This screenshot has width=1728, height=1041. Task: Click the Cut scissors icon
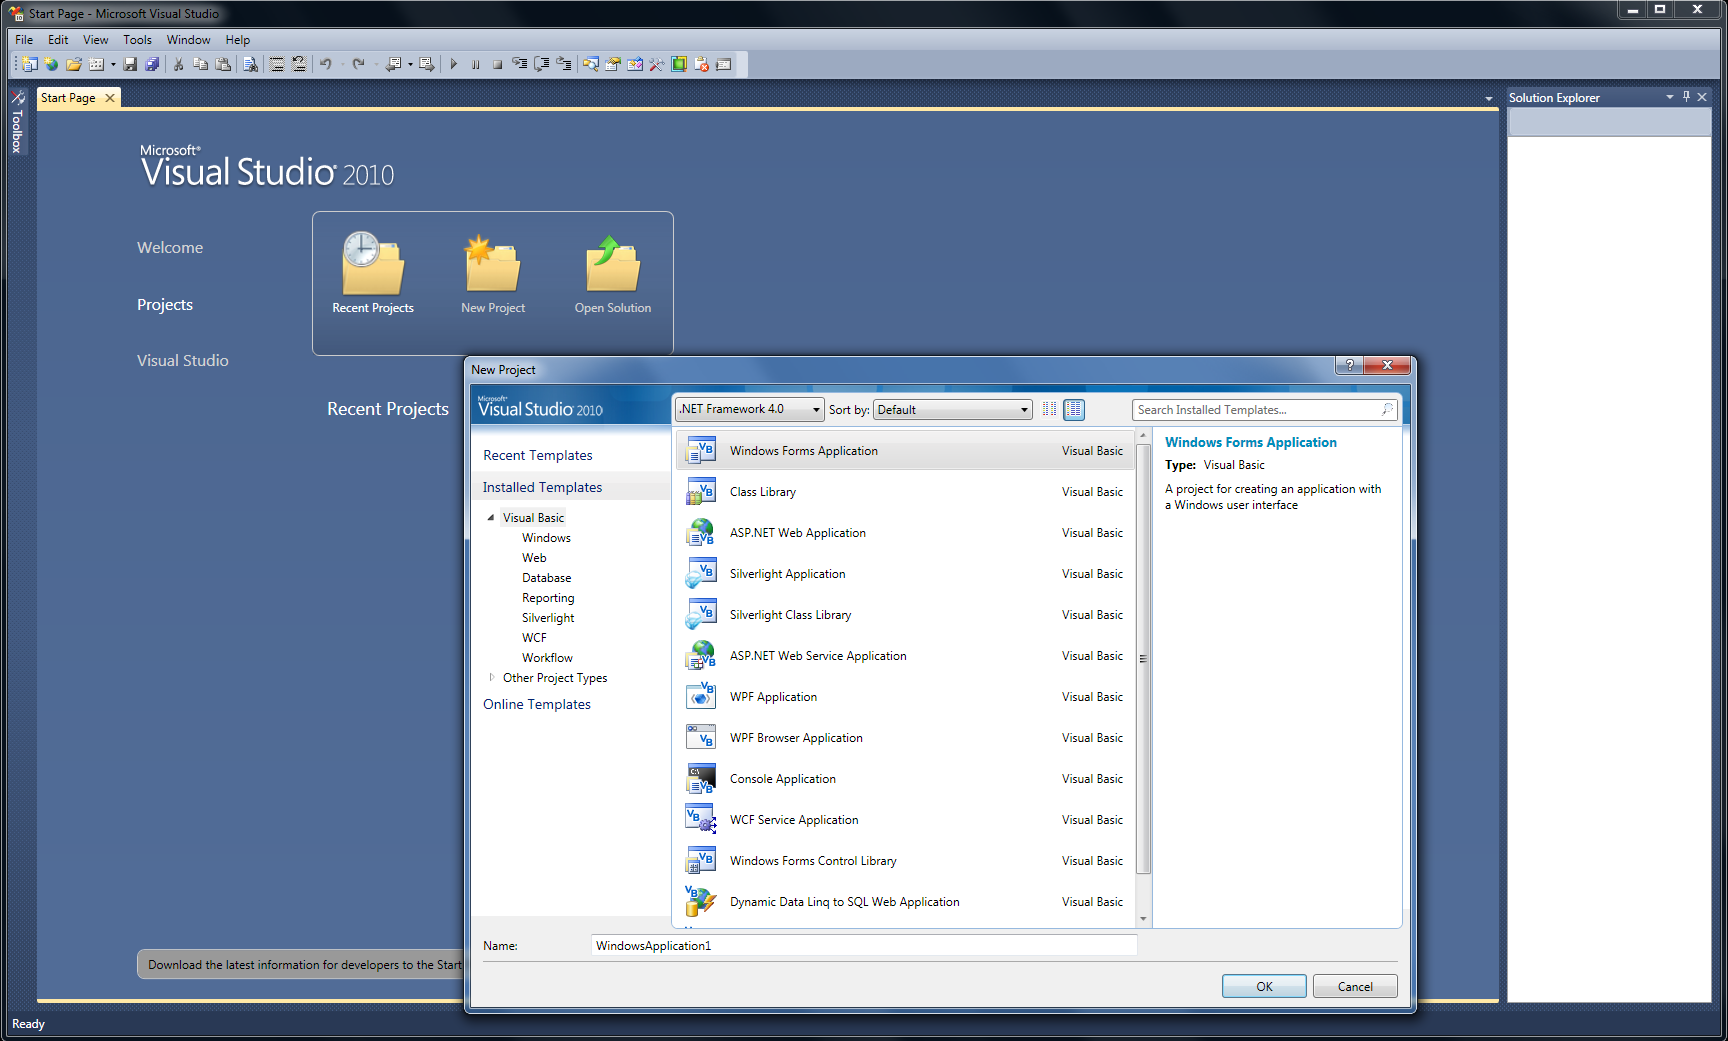(178, 64)
